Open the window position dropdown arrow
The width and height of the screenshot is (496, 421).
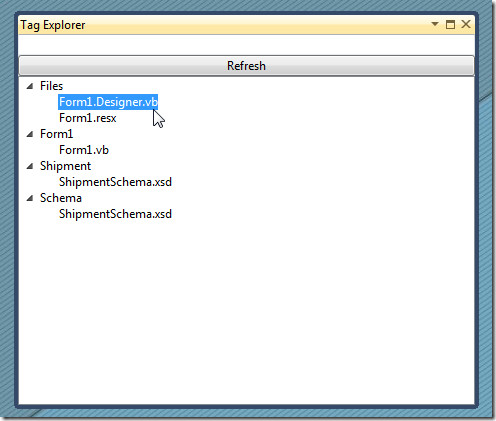pyautogui.click(x=435, y=24)
